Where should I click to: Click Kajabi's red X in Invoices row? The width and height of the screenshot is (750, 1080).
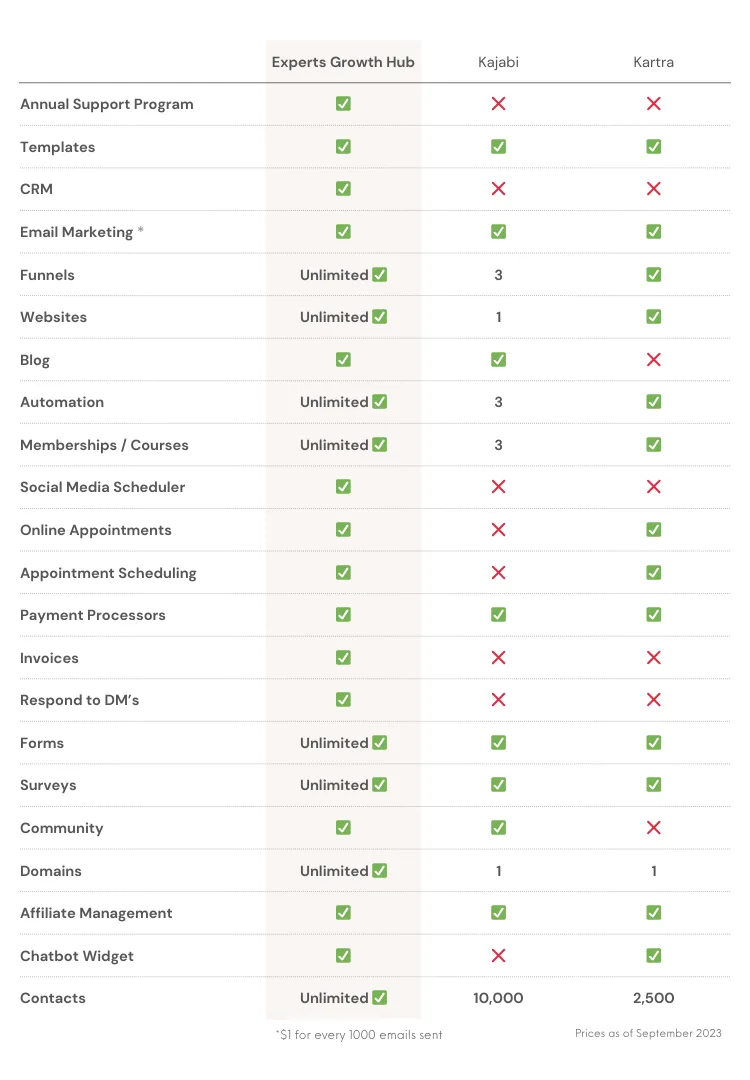[498, 658]
